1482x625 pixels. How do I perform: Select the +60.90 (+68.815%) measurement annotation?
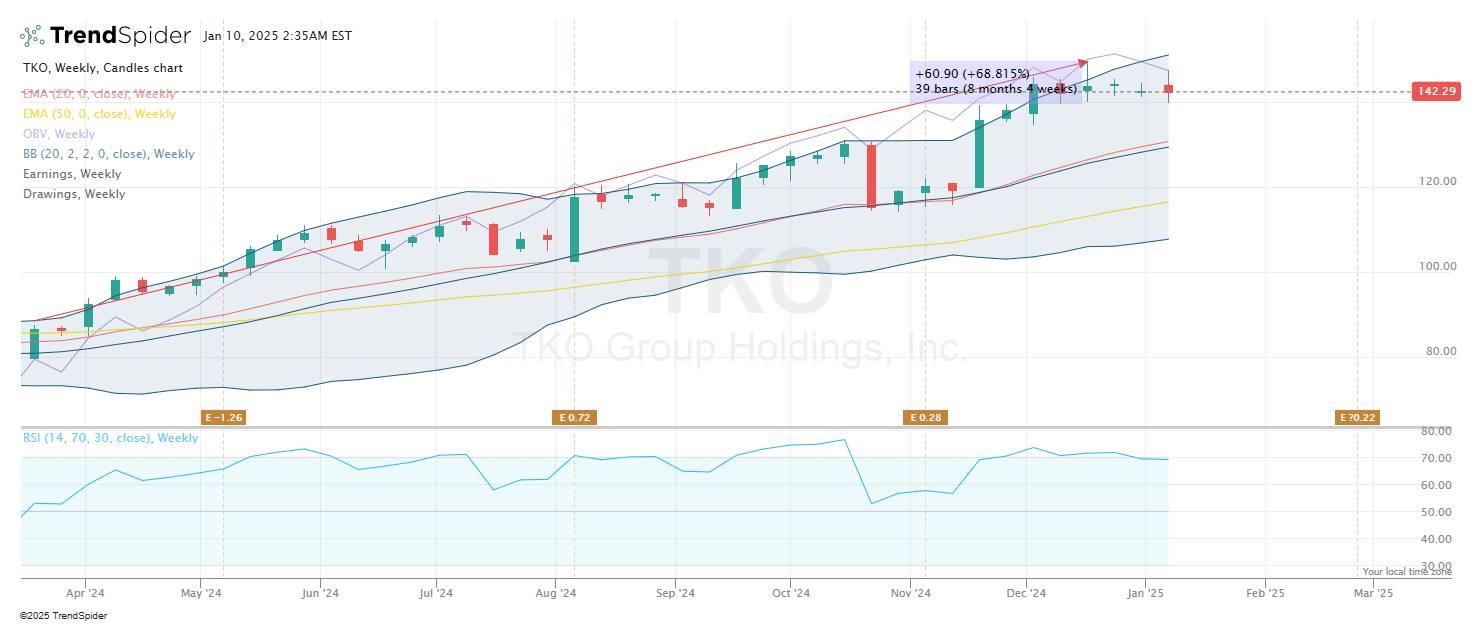tap(972, 72)
